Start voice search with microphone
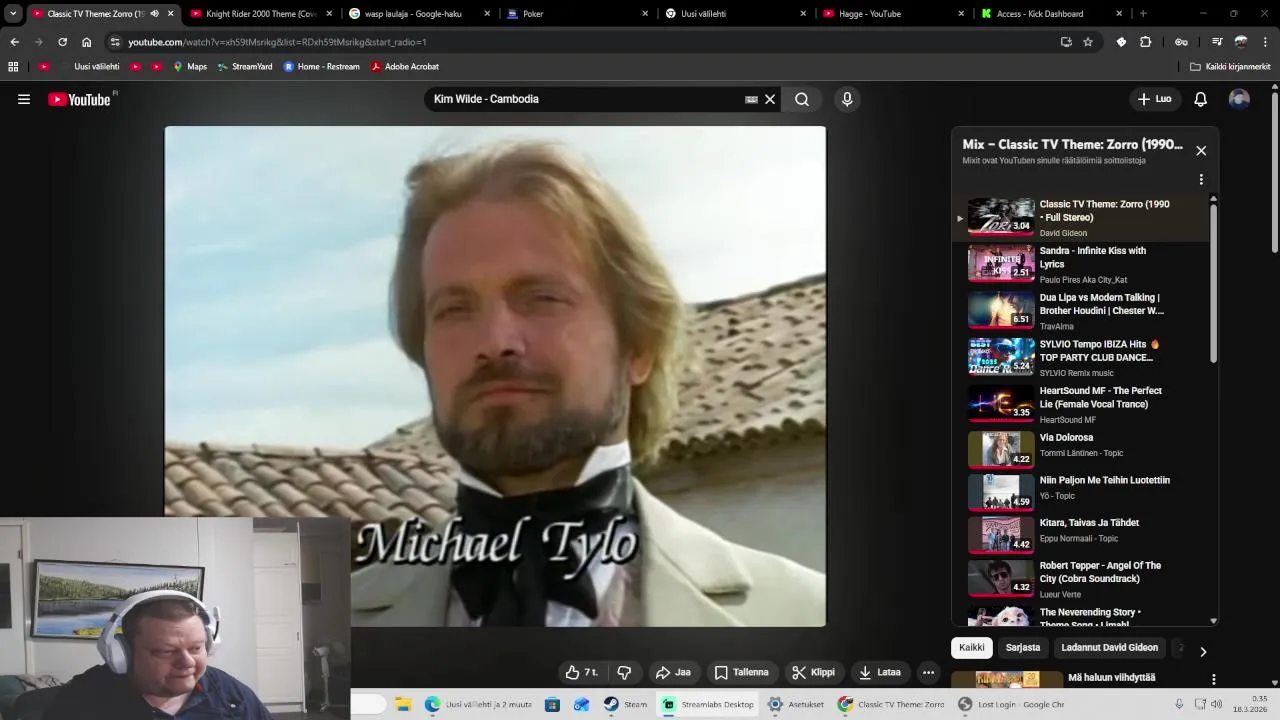Viewport: 1280px width, 720px height. point(847,99)
